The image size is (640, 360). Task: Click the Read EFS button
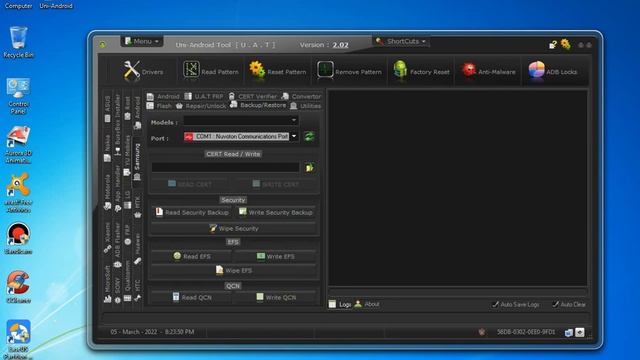(191, 256)
